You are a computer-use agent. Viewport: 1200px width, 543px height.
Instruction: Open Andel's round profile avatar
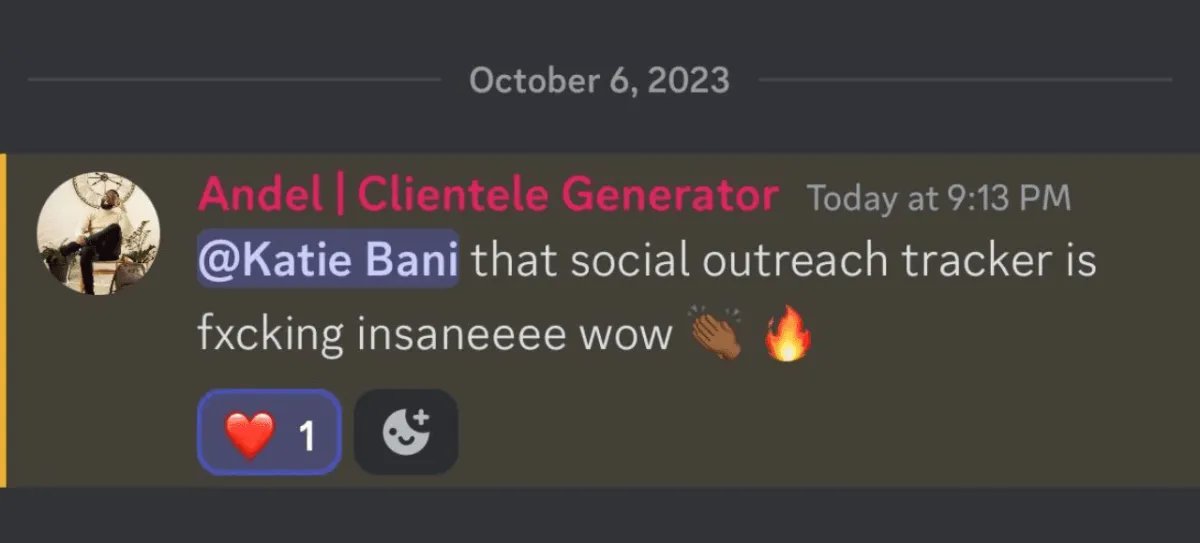click(x=99, y=233)
